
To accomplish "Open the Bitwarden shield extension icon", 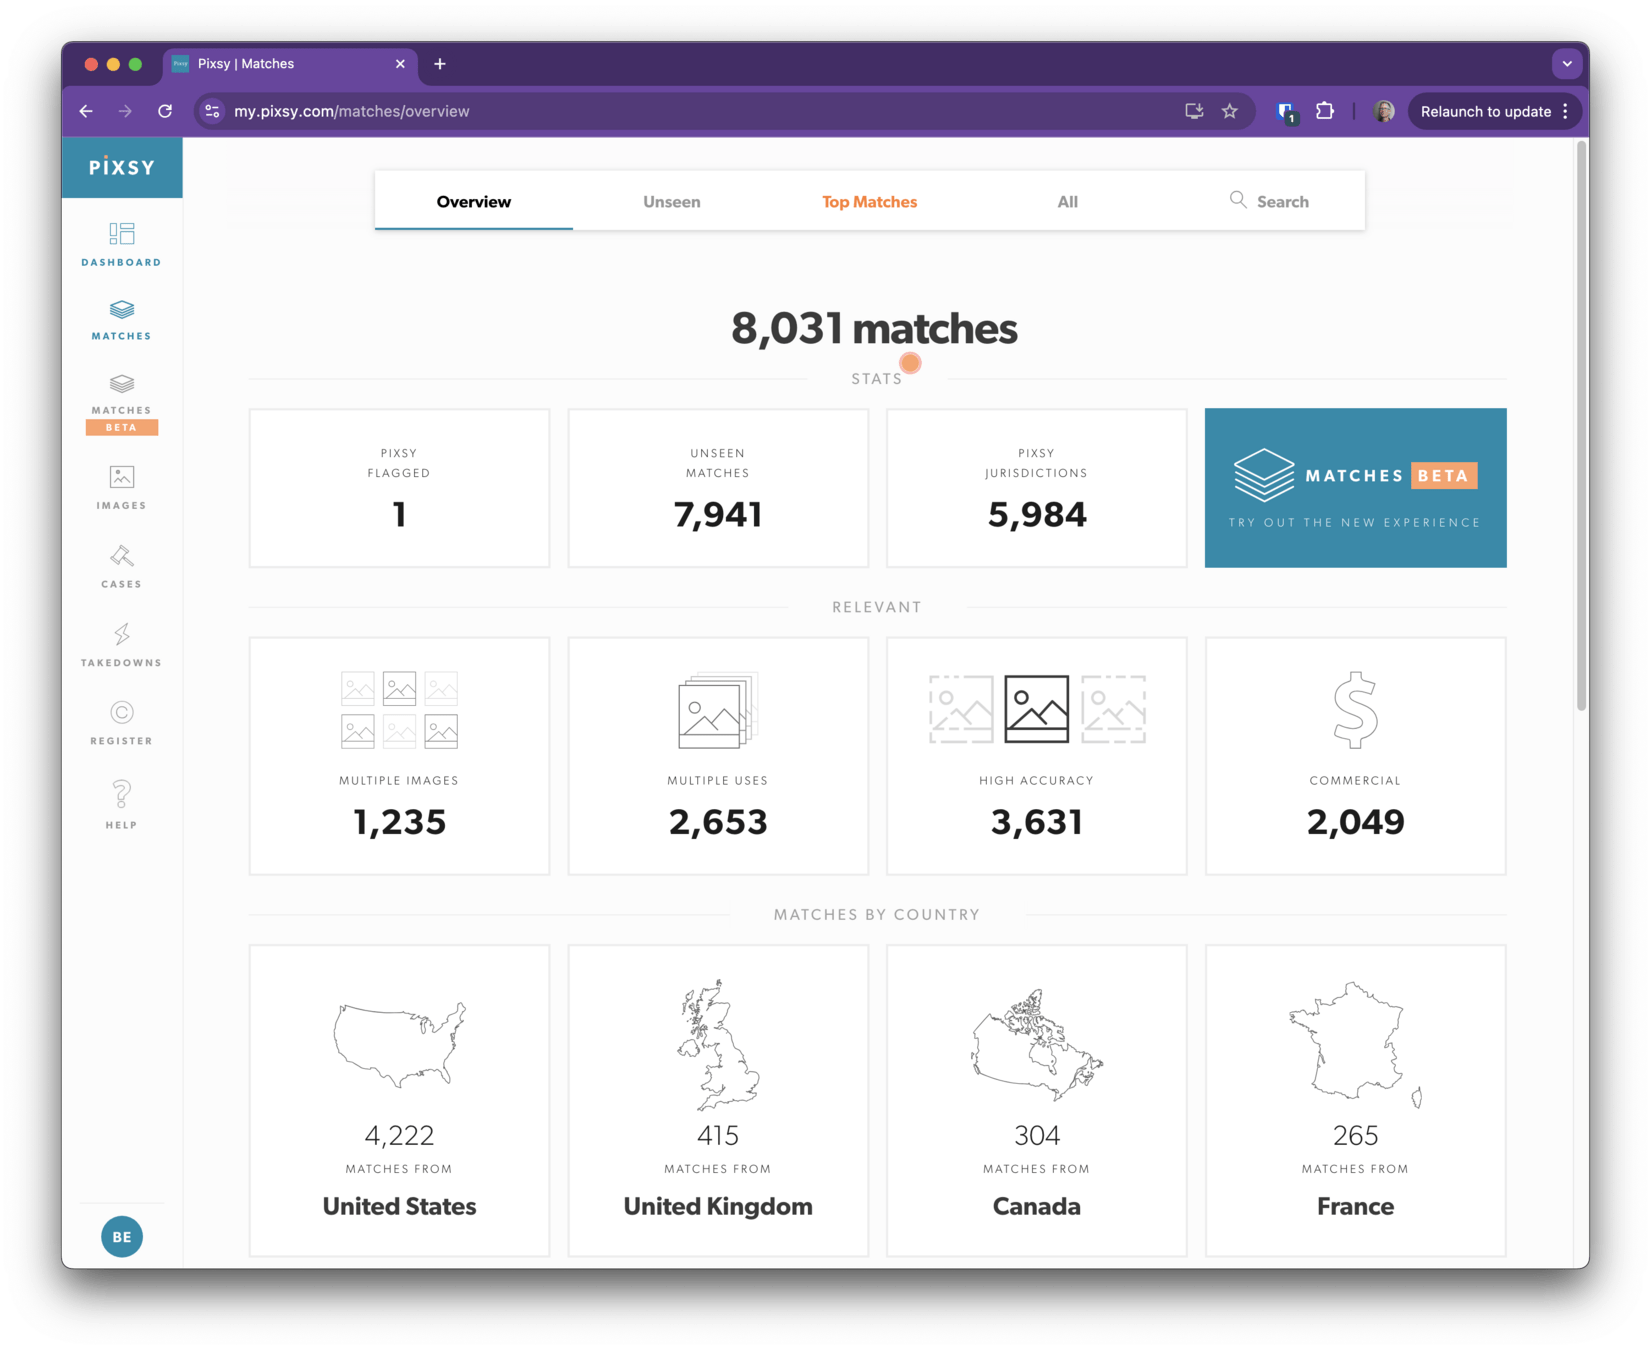I will (1287, 112).
